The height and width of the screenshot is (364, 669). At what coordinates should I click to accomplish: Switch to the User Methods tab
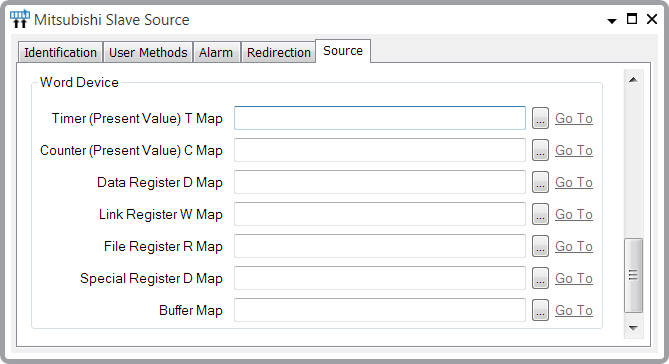click(148, 52)
